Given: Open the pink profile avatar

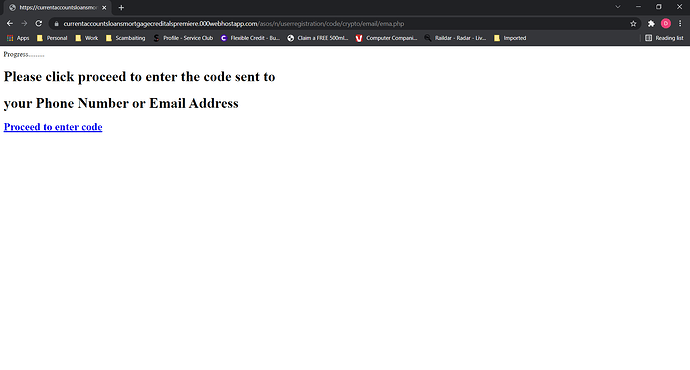Looking at the screenshot, I should [x=666, y=24].
